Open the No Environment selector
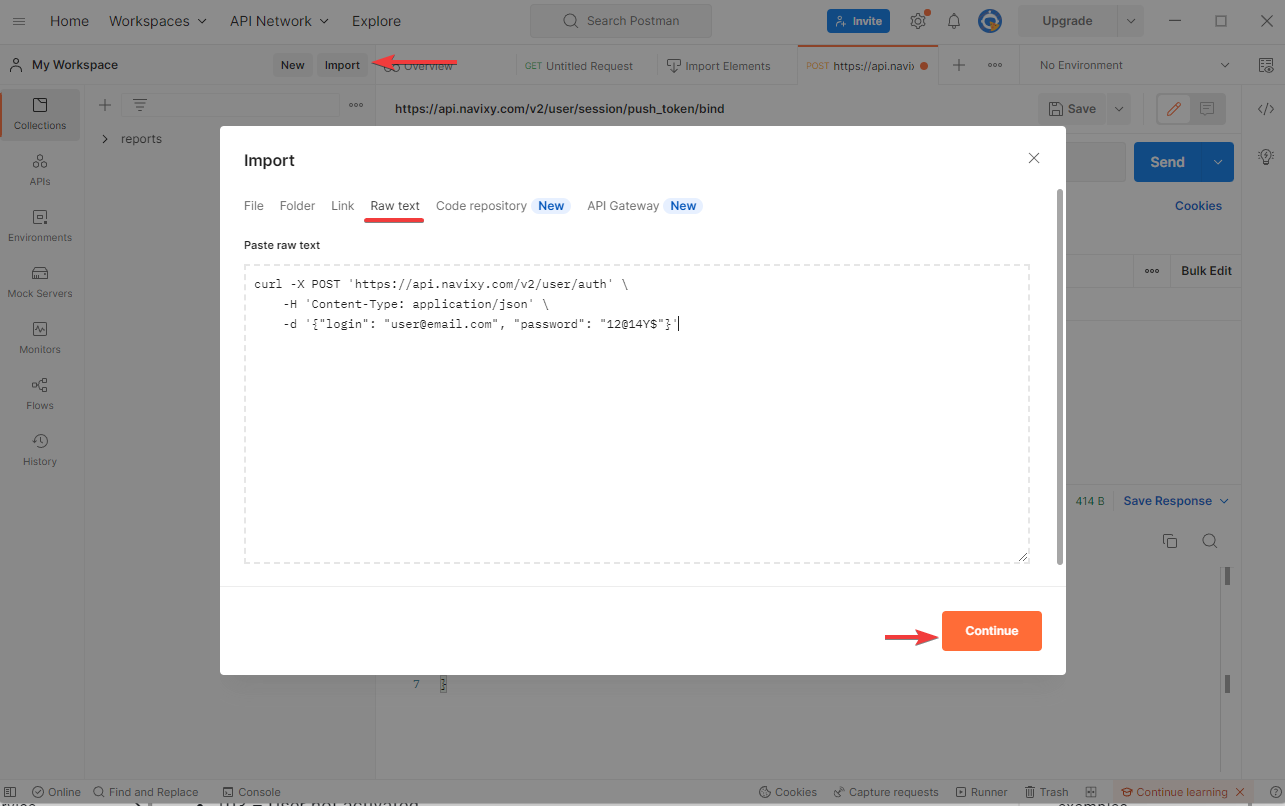Viewport: 1285px width, 806px height. 1134,65
